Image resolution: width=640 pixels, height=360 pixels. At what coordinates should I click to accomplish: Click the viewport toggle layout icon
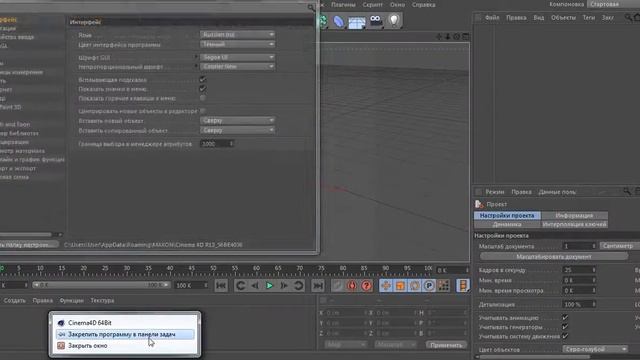click(465, 37)
